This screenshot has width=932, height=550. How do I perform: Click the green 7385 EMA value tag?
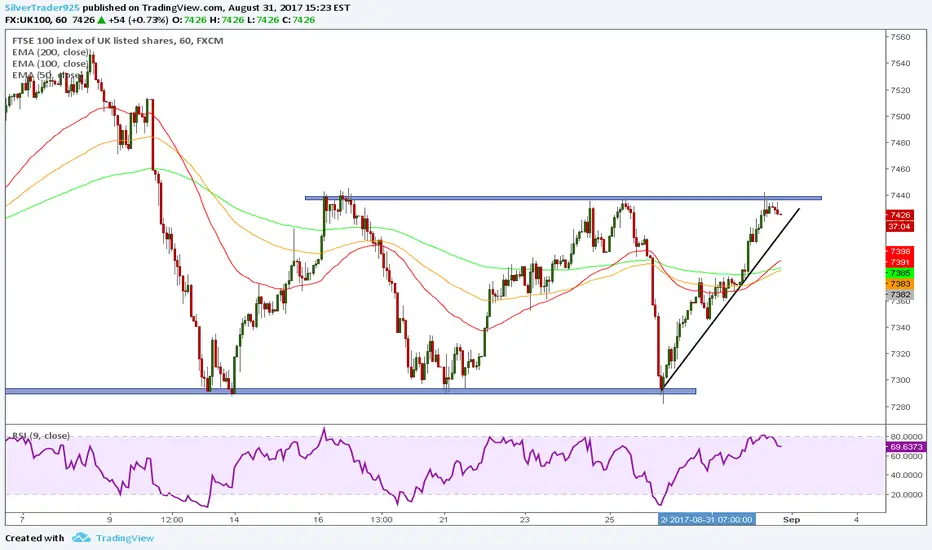pyautogui.click(x=900, y=273)
